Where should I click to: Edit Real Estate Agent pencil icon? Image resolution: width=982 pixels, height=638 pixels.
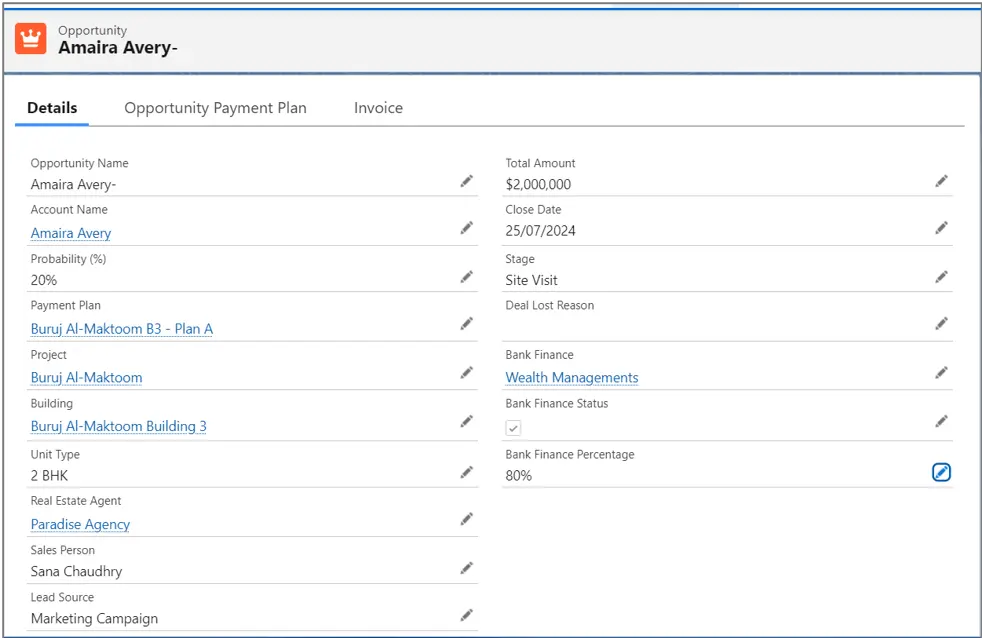coord(467,519)
